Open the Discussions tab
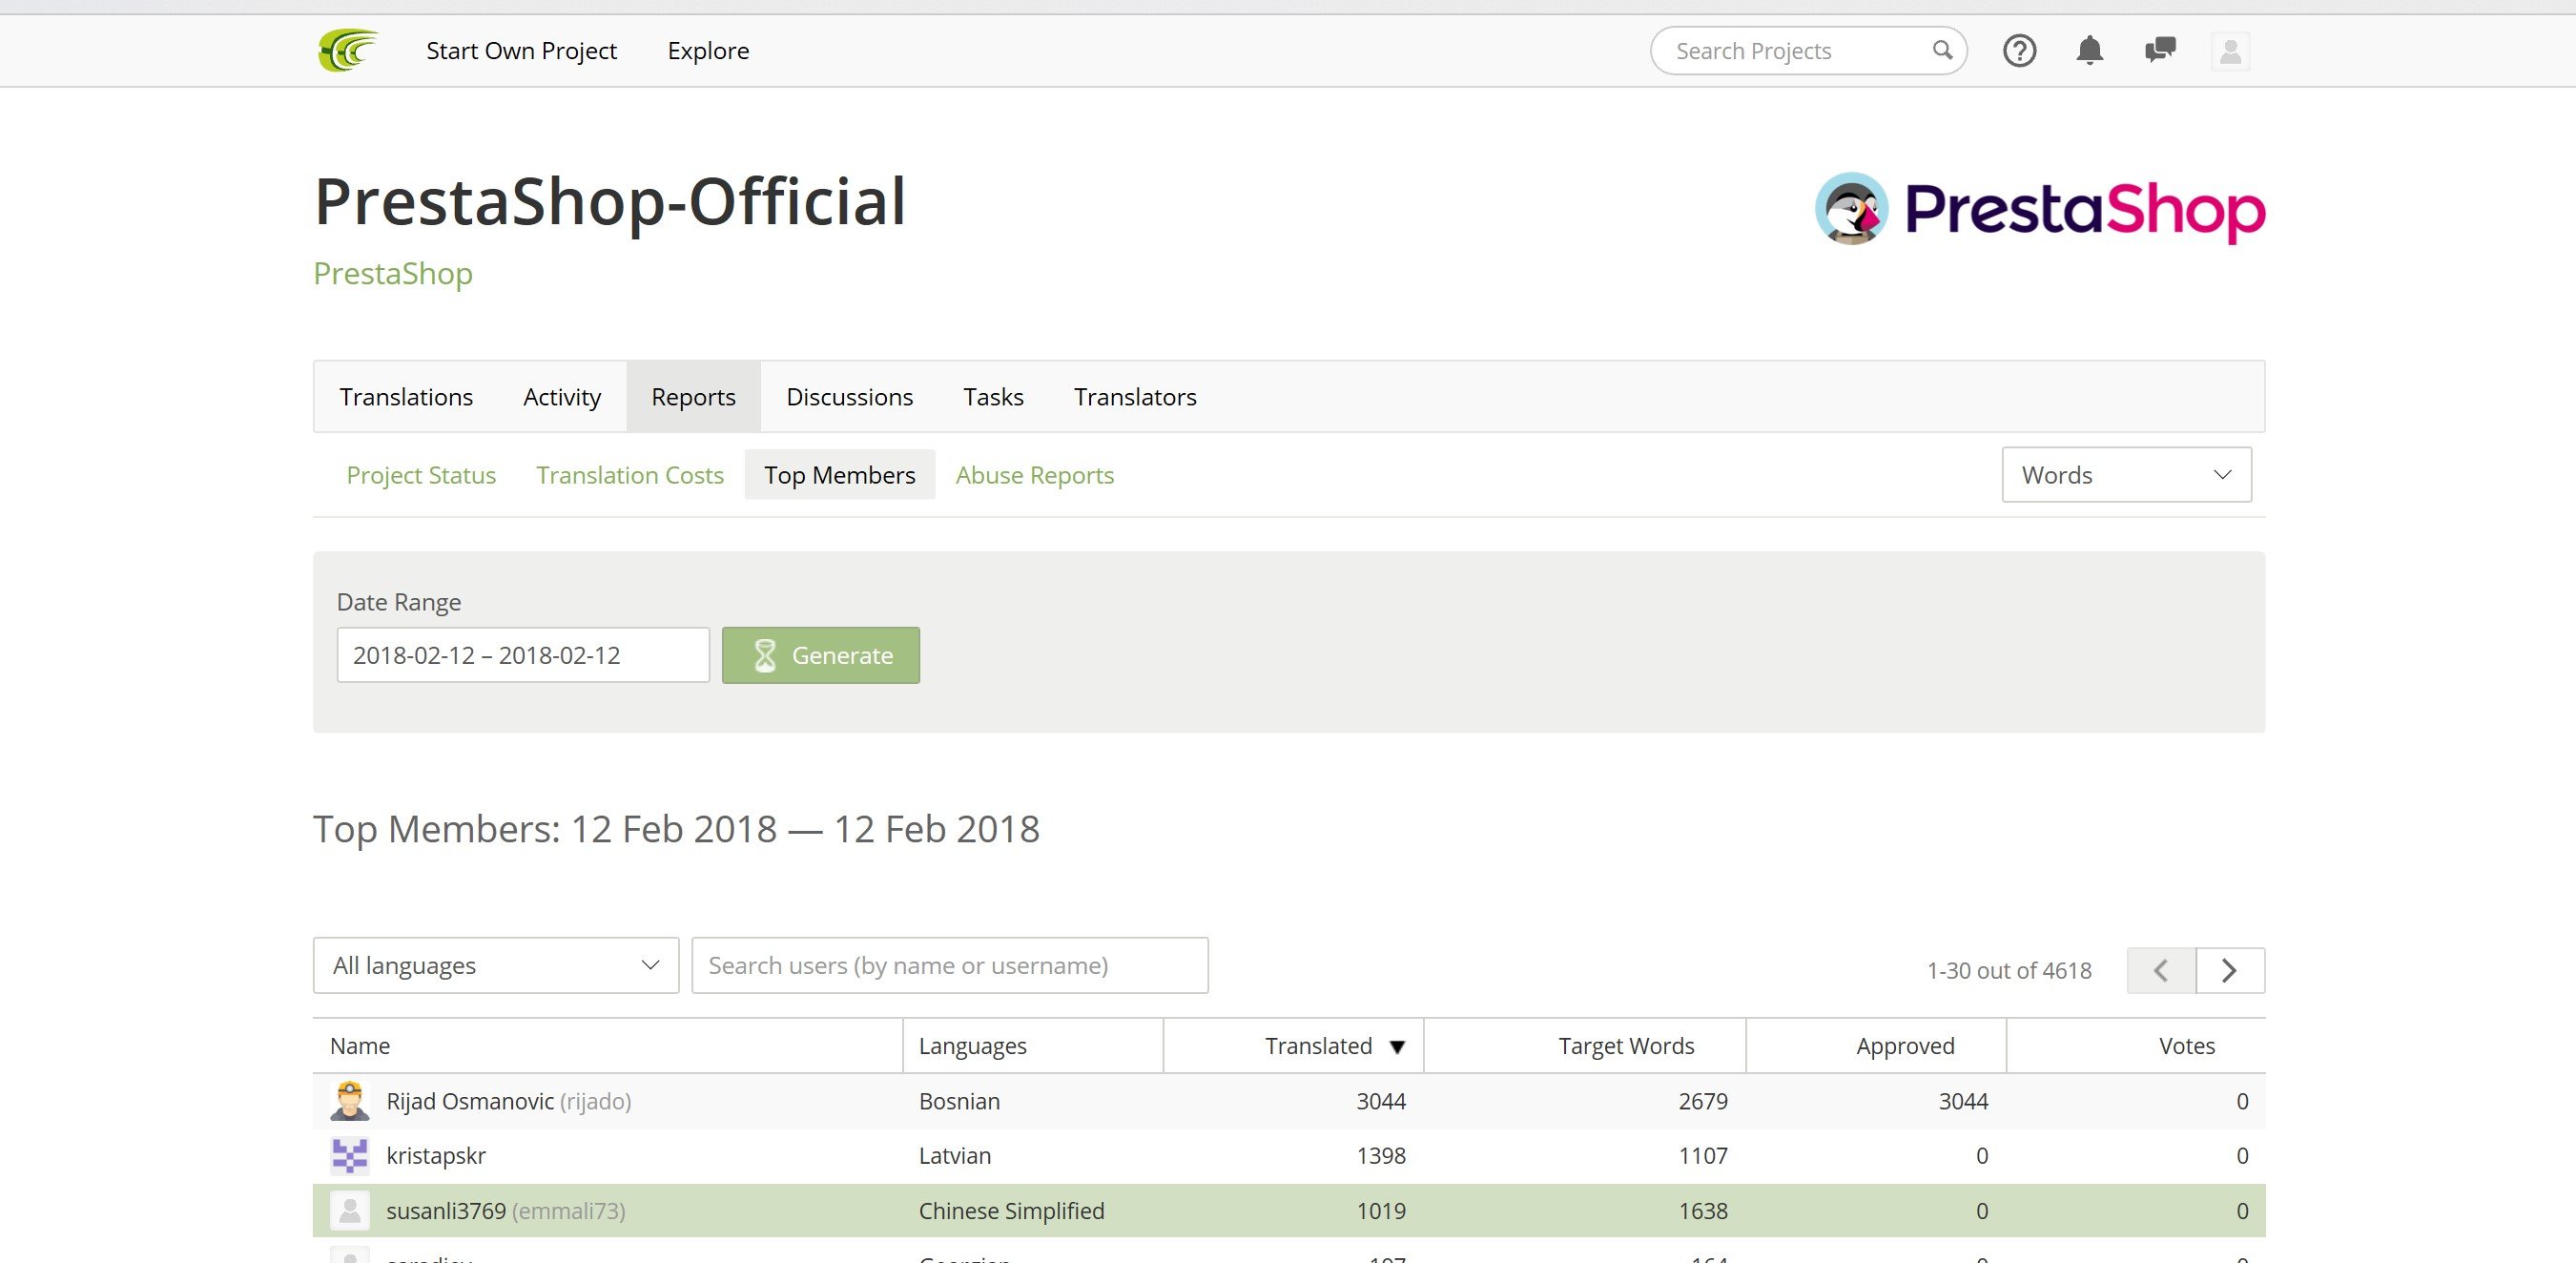This screenshot has height=1263, width=2576. coord(850,397)
